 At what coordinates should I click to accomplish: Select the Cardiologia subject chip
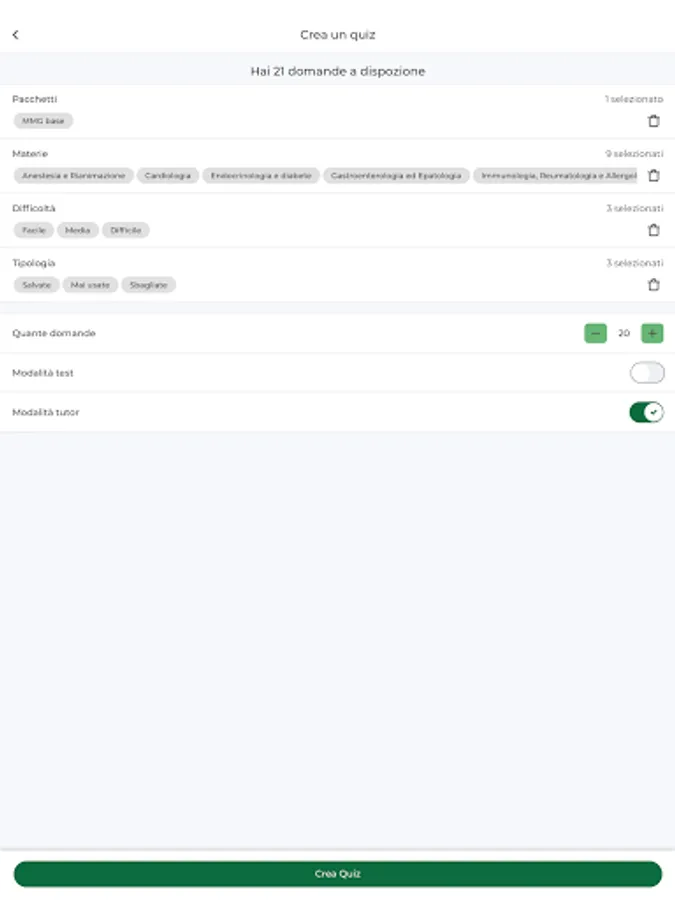(x=167, y=175)
